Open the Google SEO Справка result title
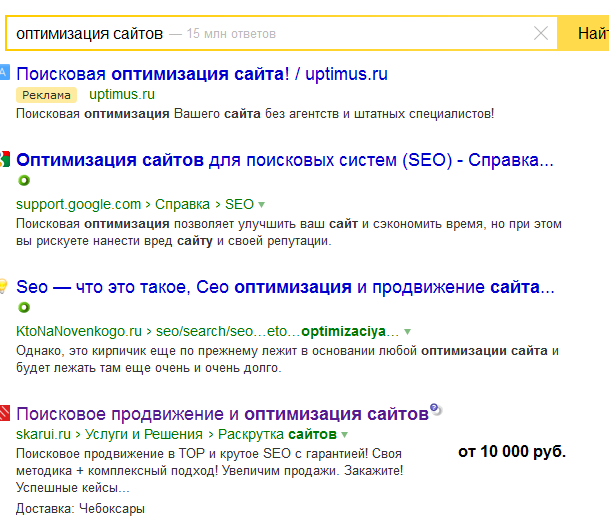609x529 pixels. [285, 160]
